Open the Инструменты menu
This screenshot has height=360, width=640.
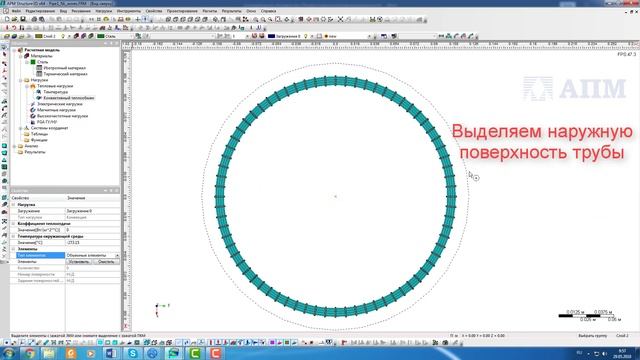tap(129, 11)
